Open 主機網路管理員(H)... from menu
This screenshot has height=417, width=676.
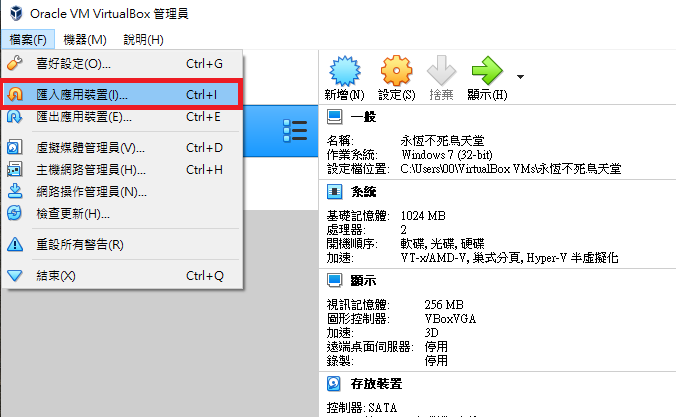coord(122,170)
